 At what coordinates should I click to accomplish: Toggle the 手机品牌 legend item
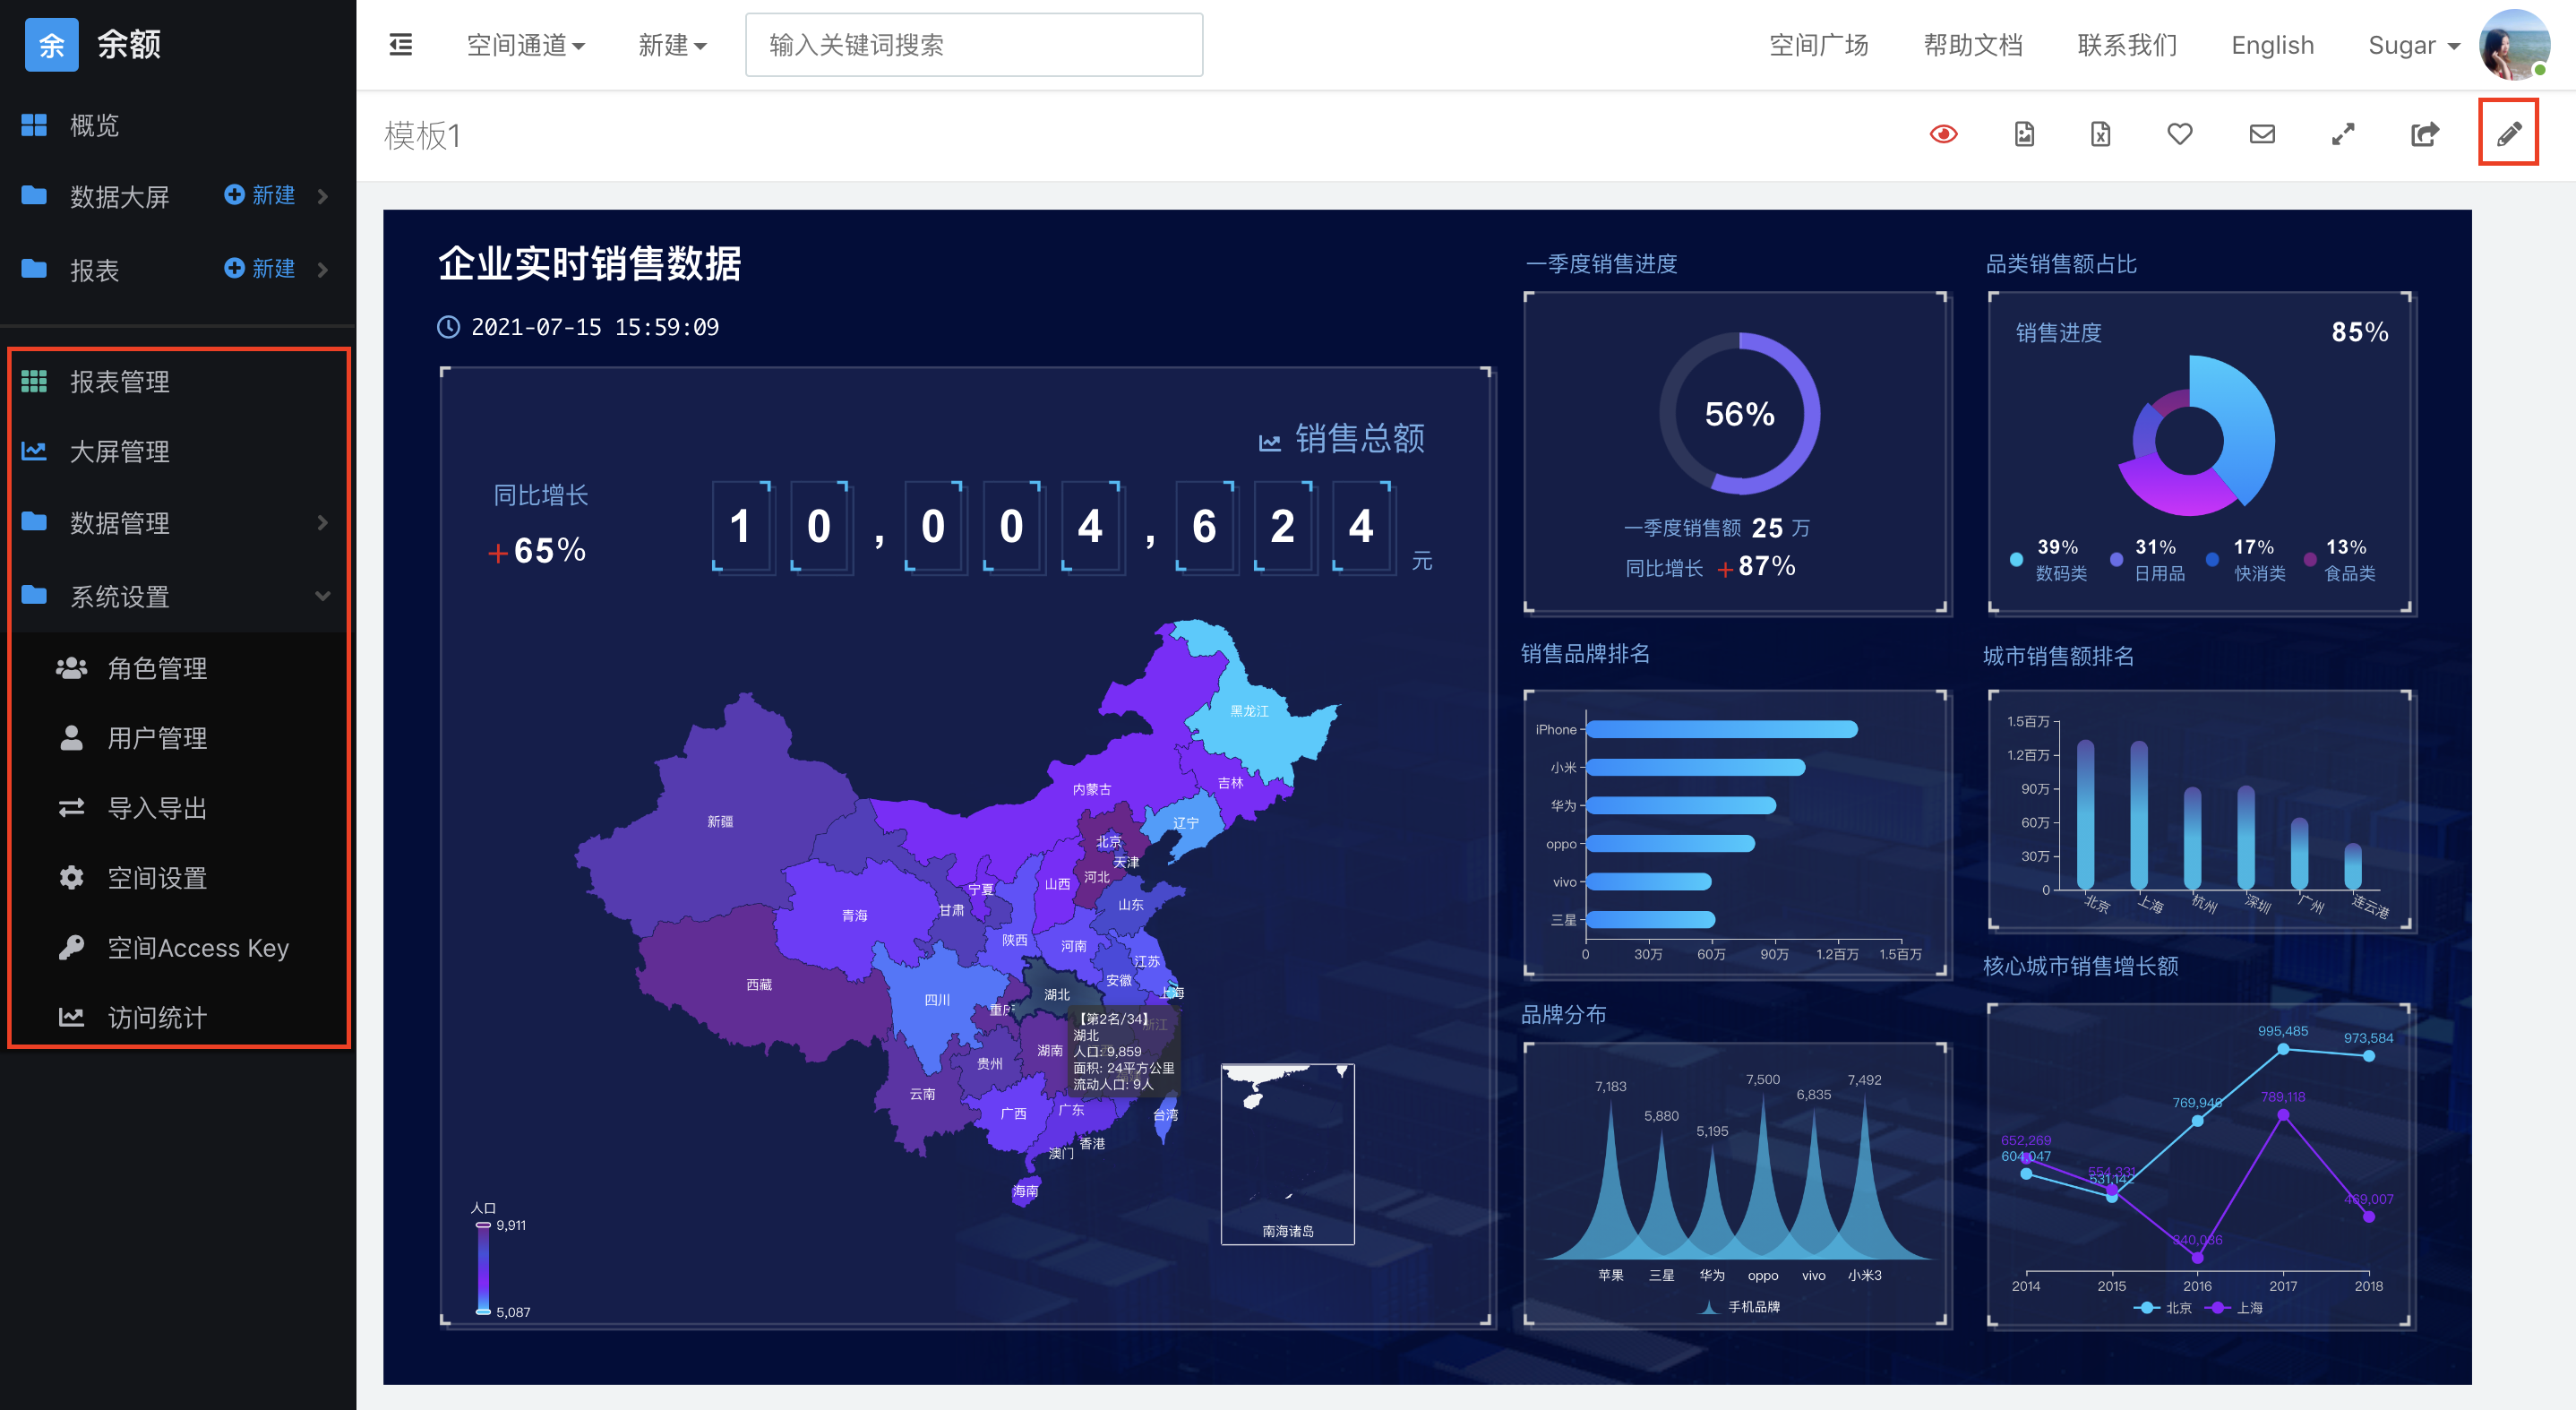(1739, 1306)
